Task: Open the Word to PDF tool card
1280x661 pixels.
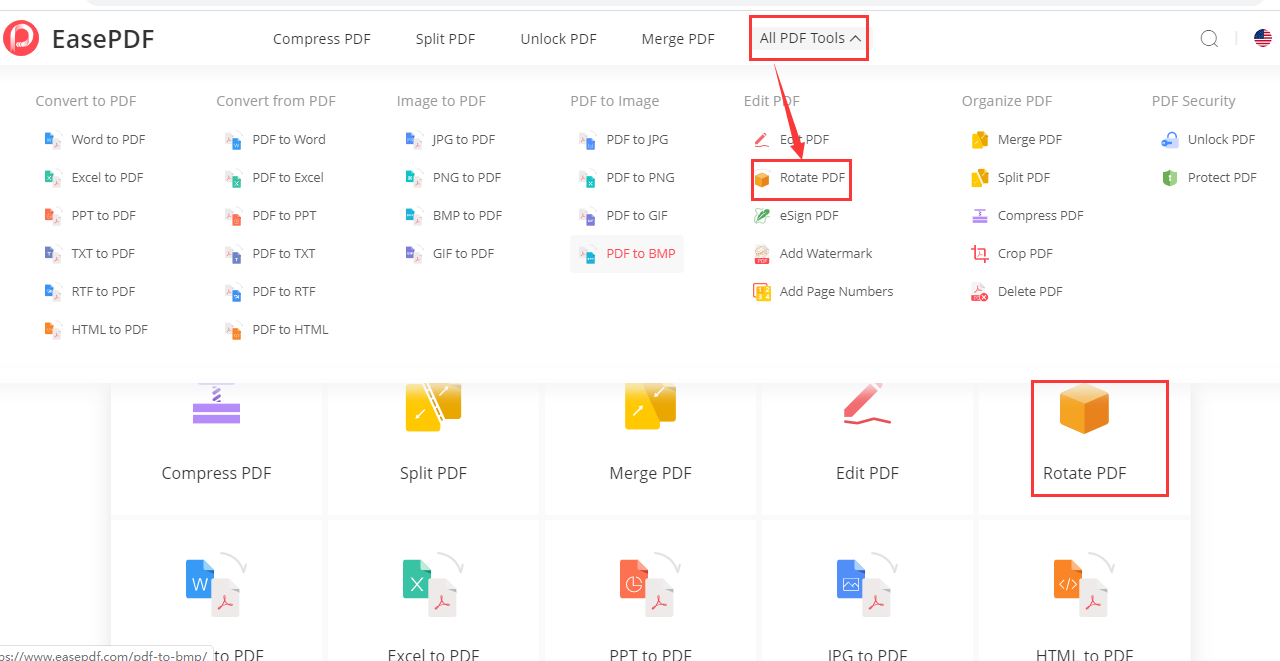Action: [216, 590]
